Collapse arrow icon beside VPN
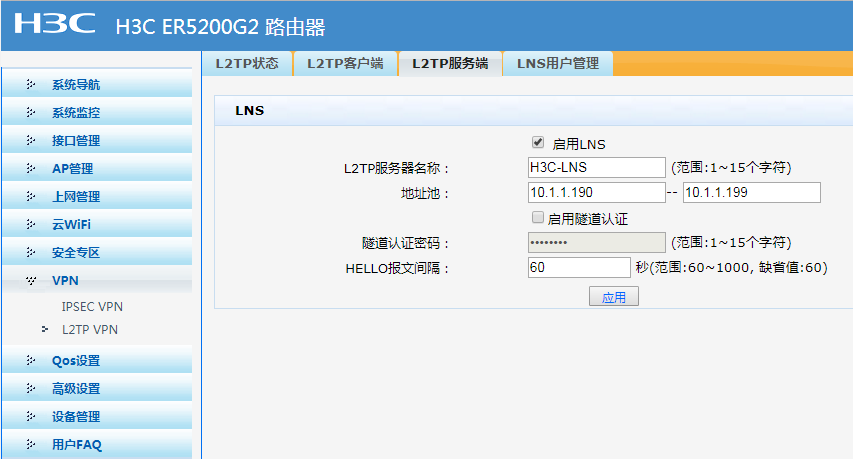853x459 pixels. (30, 281)
